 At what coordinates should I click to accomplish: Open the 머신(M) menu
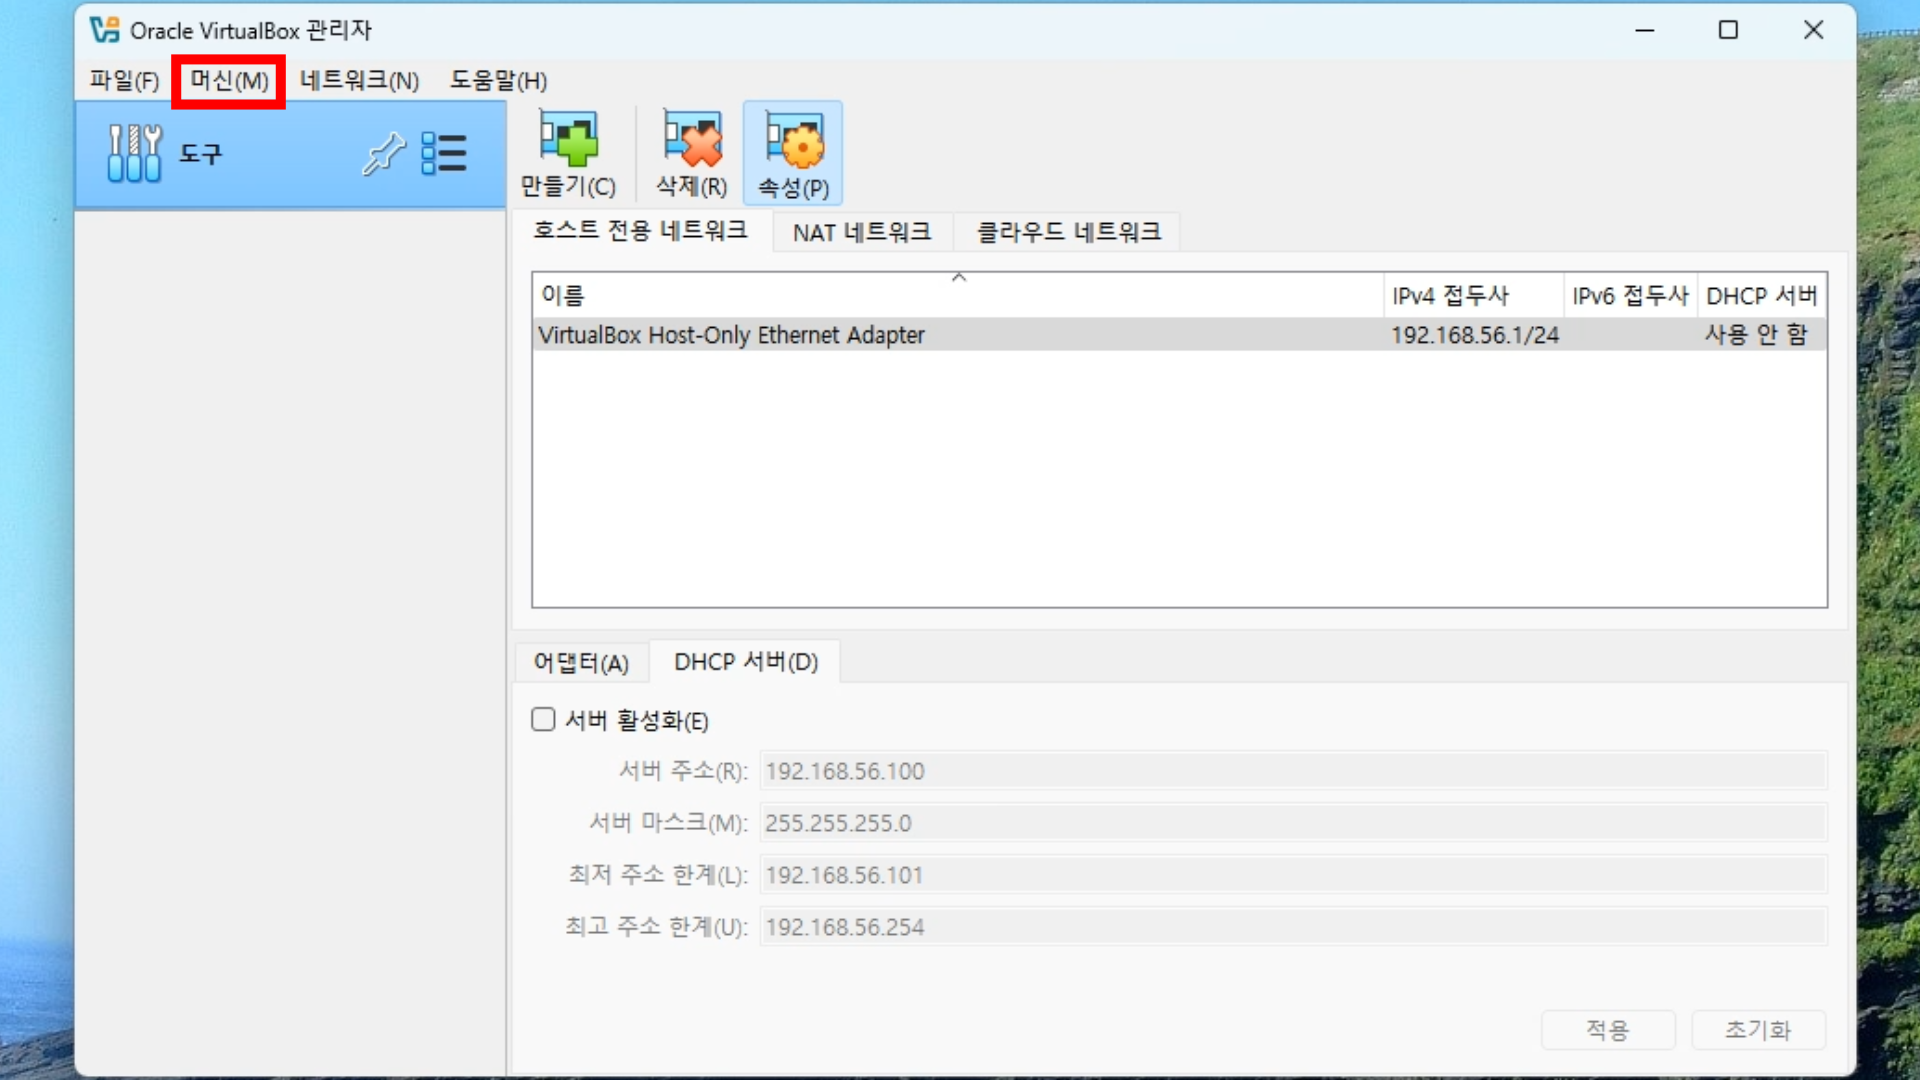pyautogui.click(x=229, y=81)
